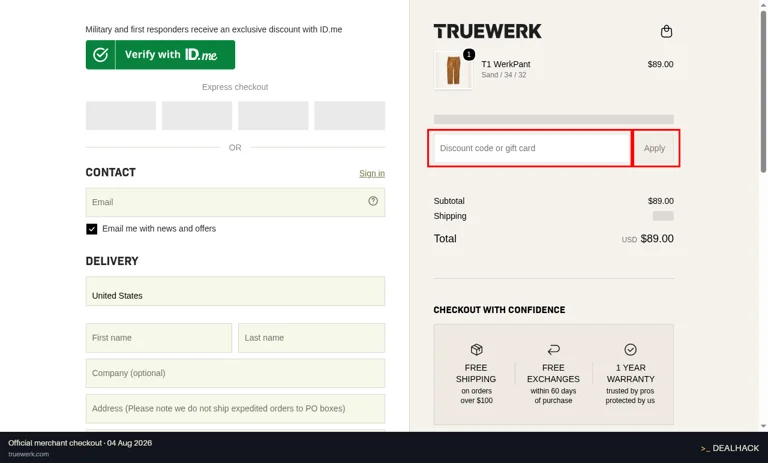Open the United States country dropdown
768x463 pixels.
coord(235,291)
